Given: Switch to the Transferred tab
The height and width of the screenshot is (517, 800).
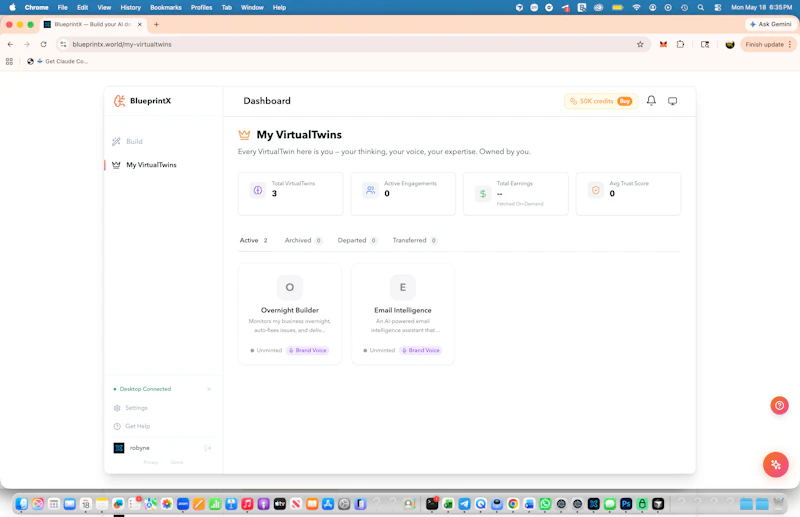Looking at the screenshot, I should coord(415,240).
